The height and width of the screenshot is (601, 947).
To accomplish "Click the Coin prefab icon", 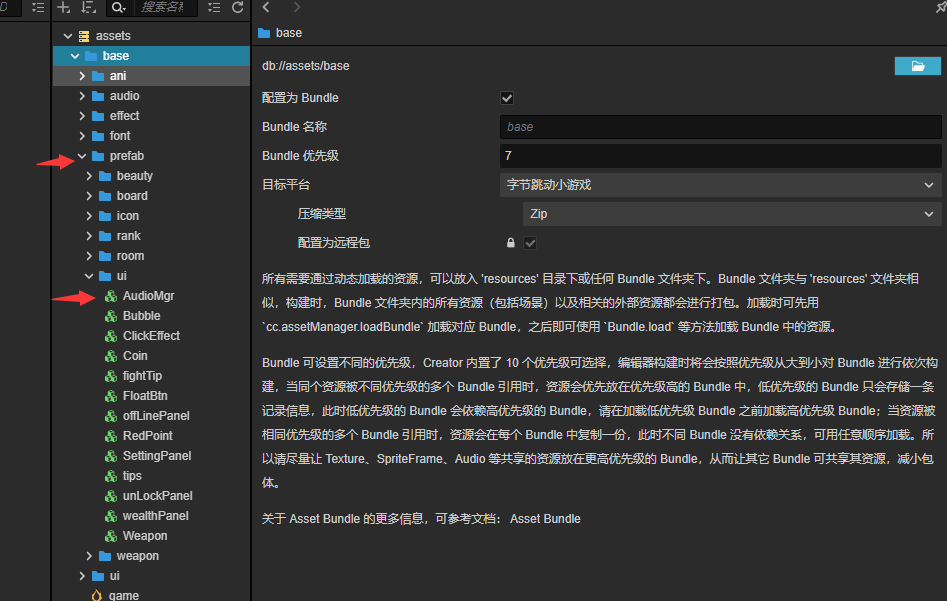I will (x=111, y=356).
